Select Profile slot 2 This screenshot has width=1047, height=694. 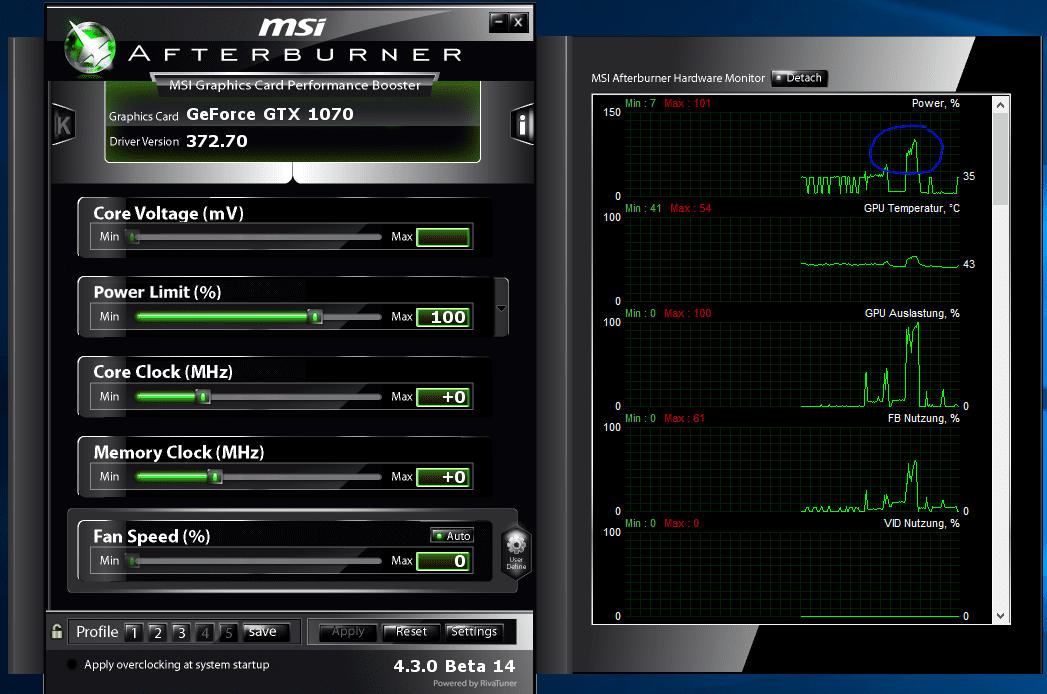(158, 633)
